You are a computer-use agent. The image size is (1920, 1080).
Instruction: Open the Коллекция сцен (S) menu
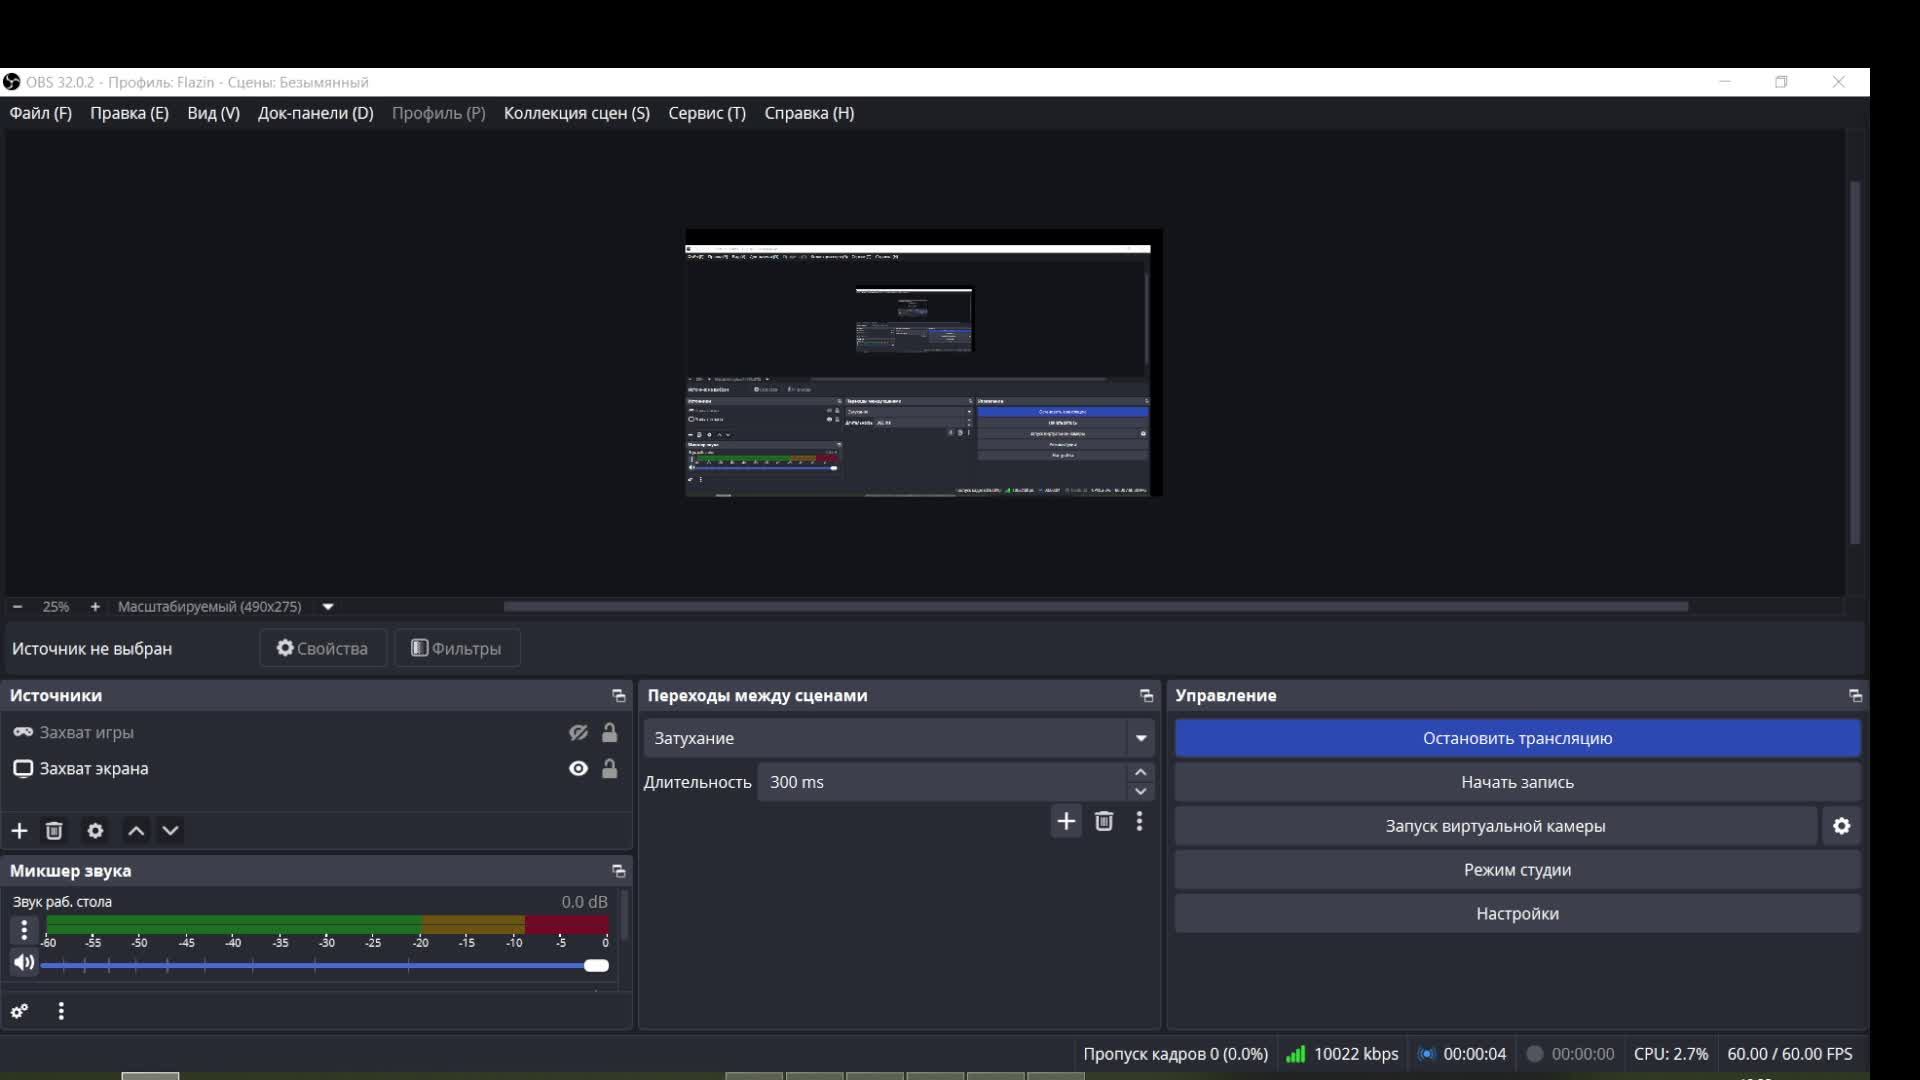click(576, 113)
